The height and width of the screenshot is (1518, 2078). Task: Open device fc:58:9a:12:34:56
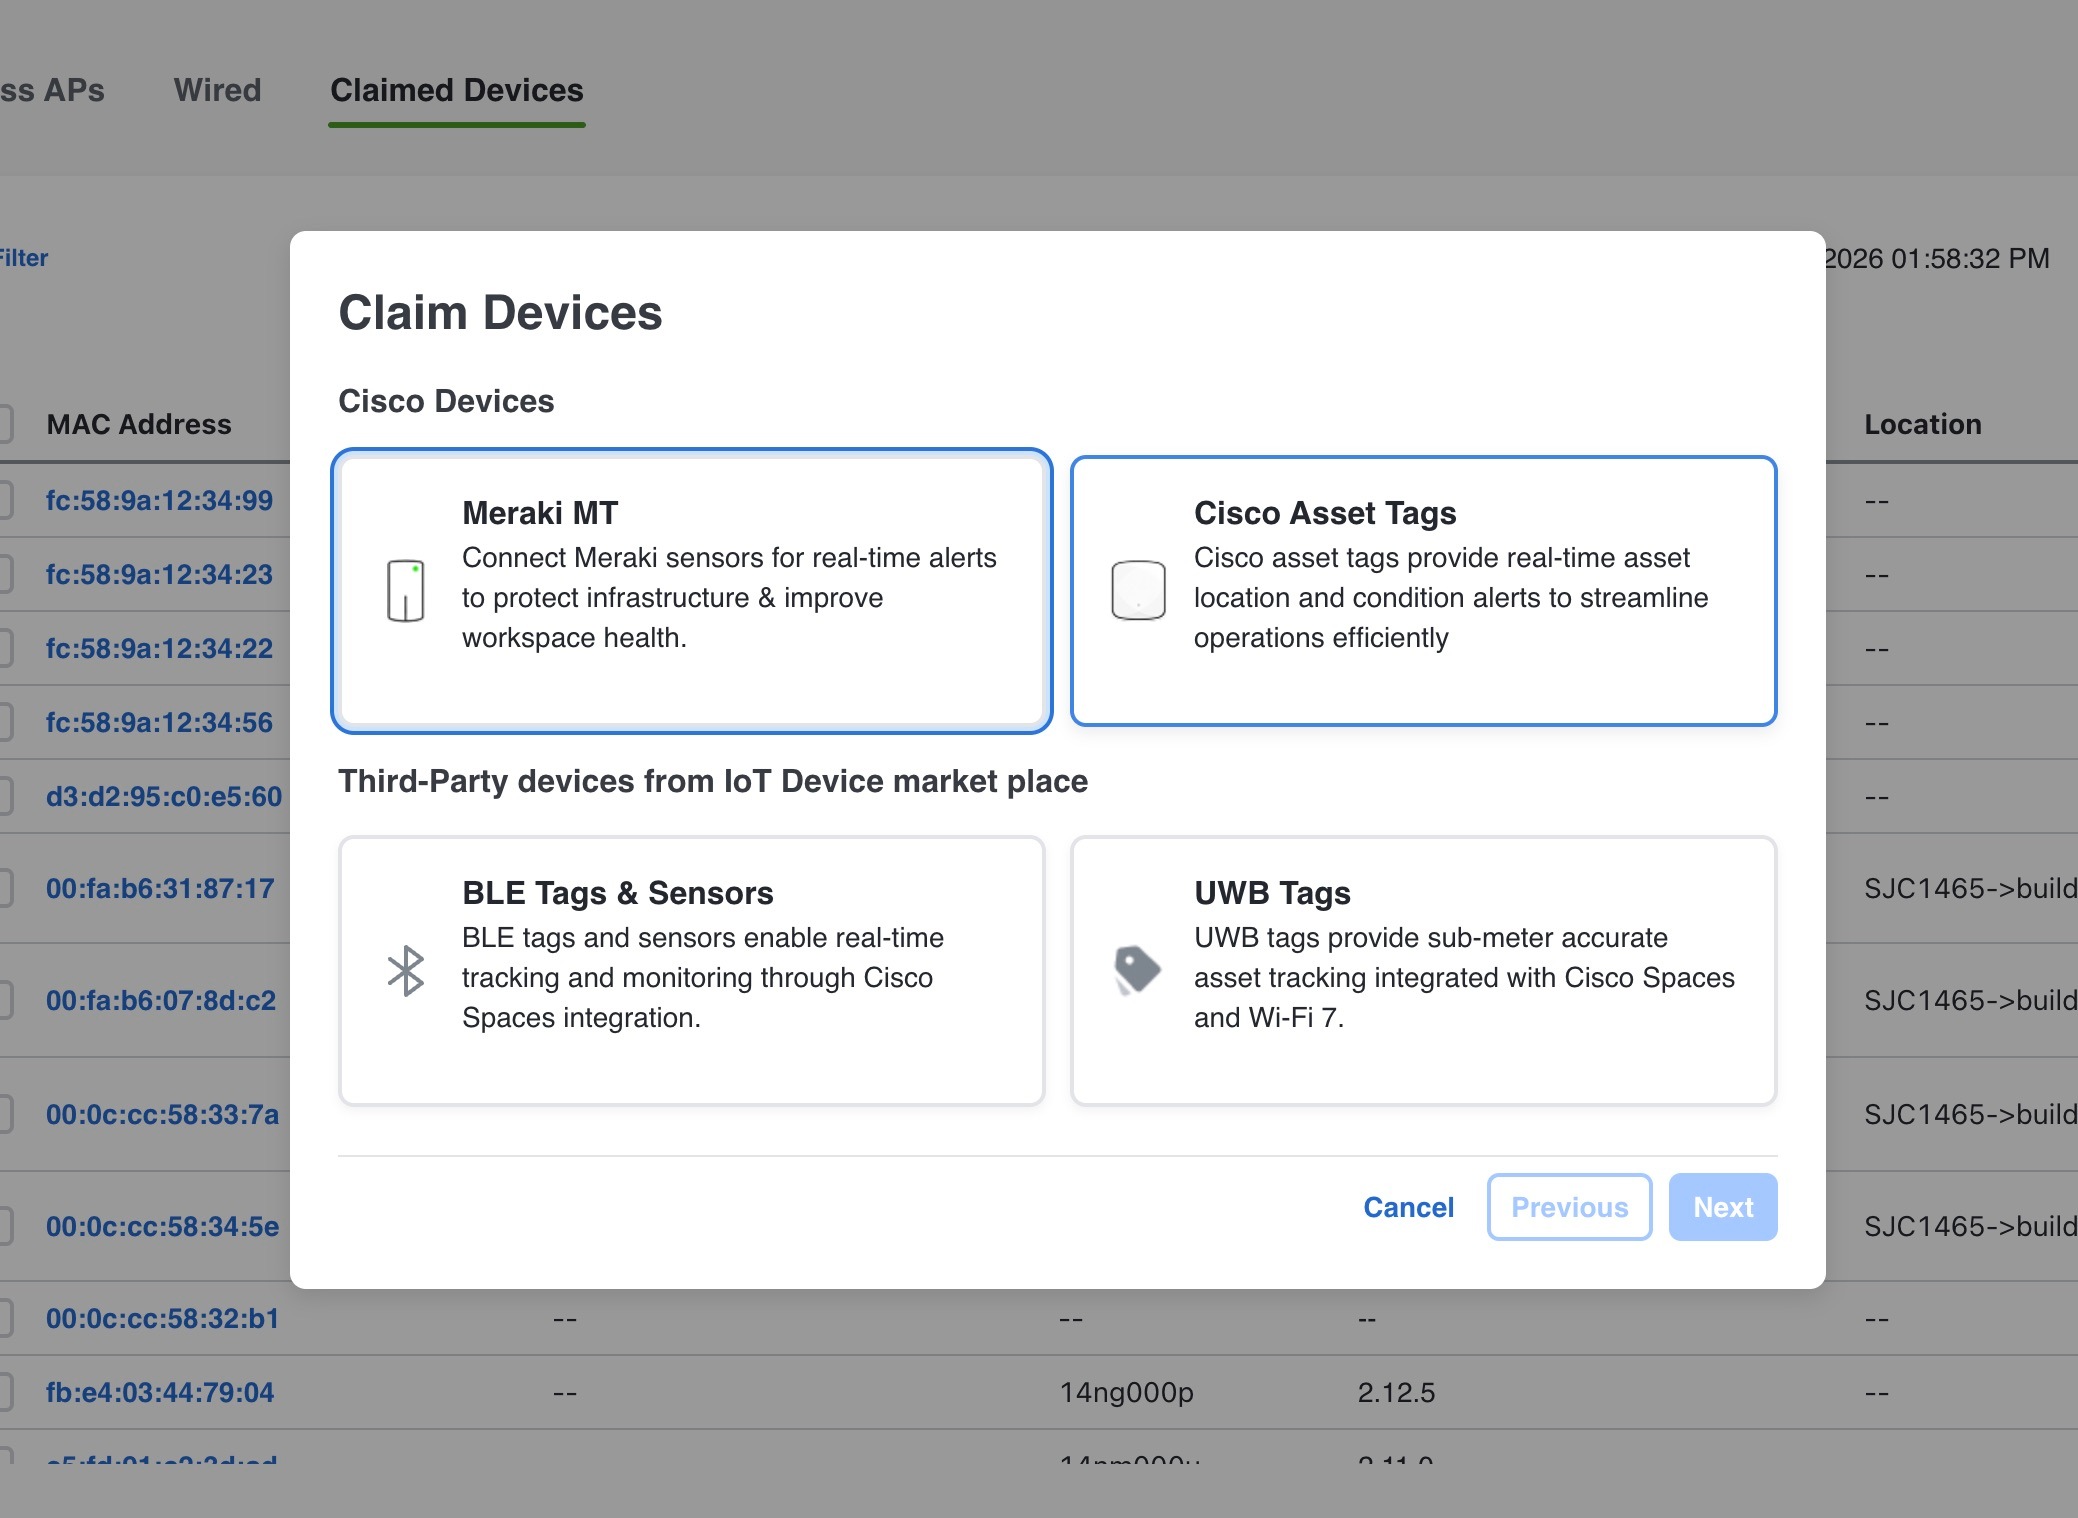pyautogui.click(x=159, y=722)
